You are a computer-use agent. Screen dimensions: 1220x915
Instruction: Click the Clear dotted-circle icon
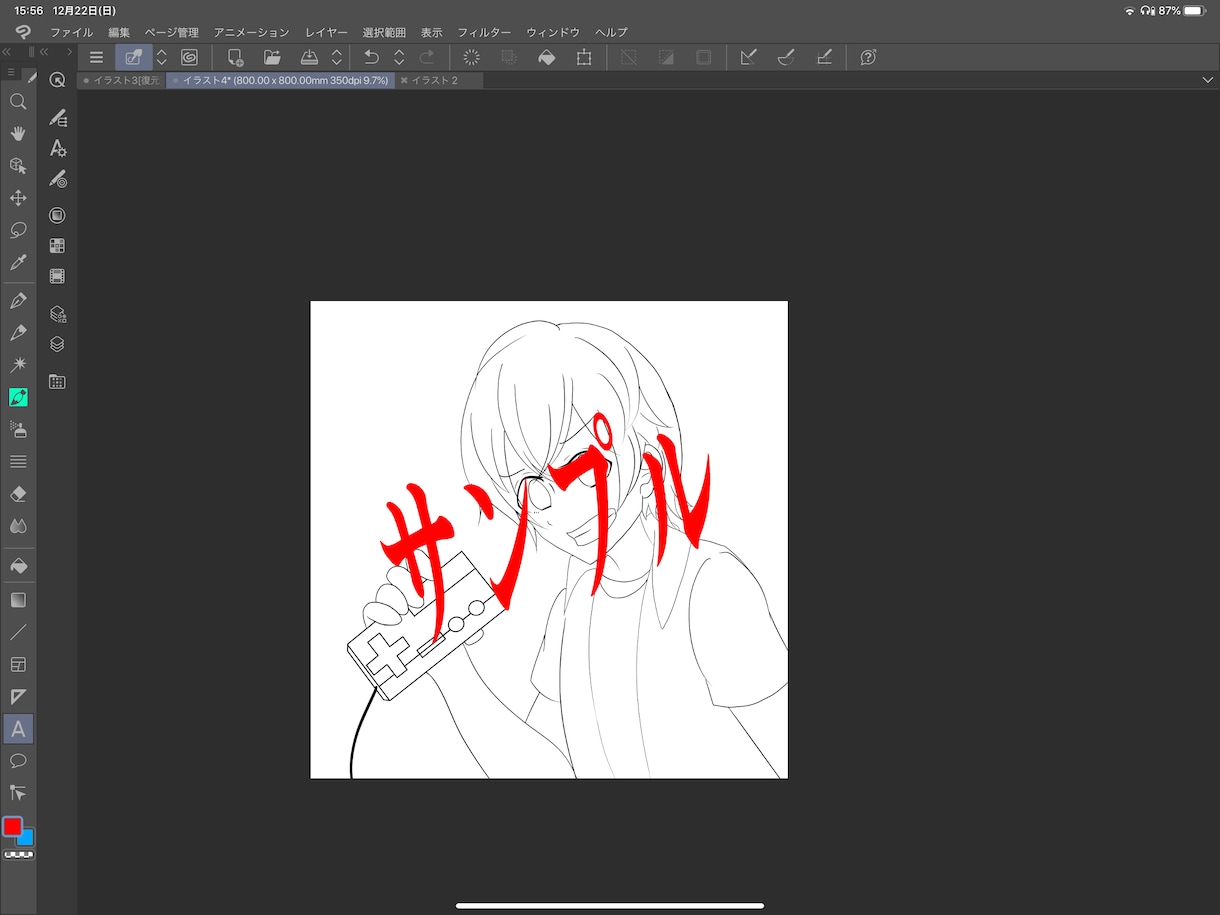tap(471, 57)
